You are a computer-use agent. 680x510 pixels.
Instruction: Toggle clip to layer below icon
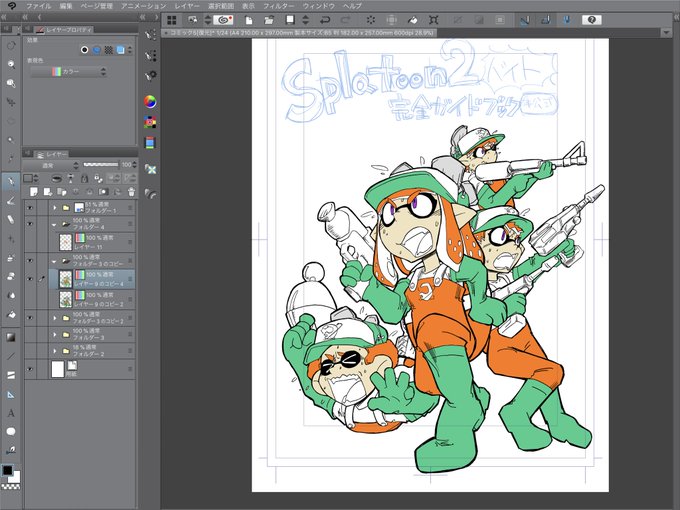(56, 178)
